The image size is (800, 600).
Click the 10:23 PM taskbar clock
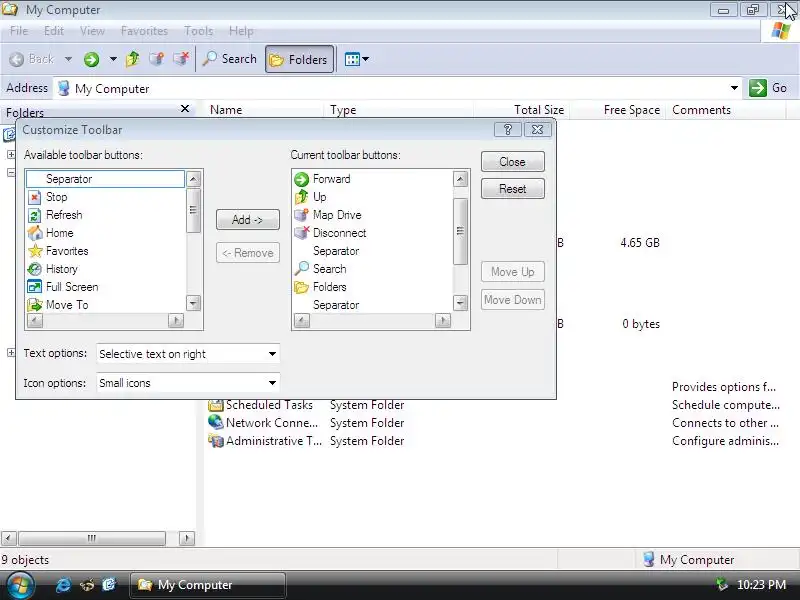tap(761, 585)
